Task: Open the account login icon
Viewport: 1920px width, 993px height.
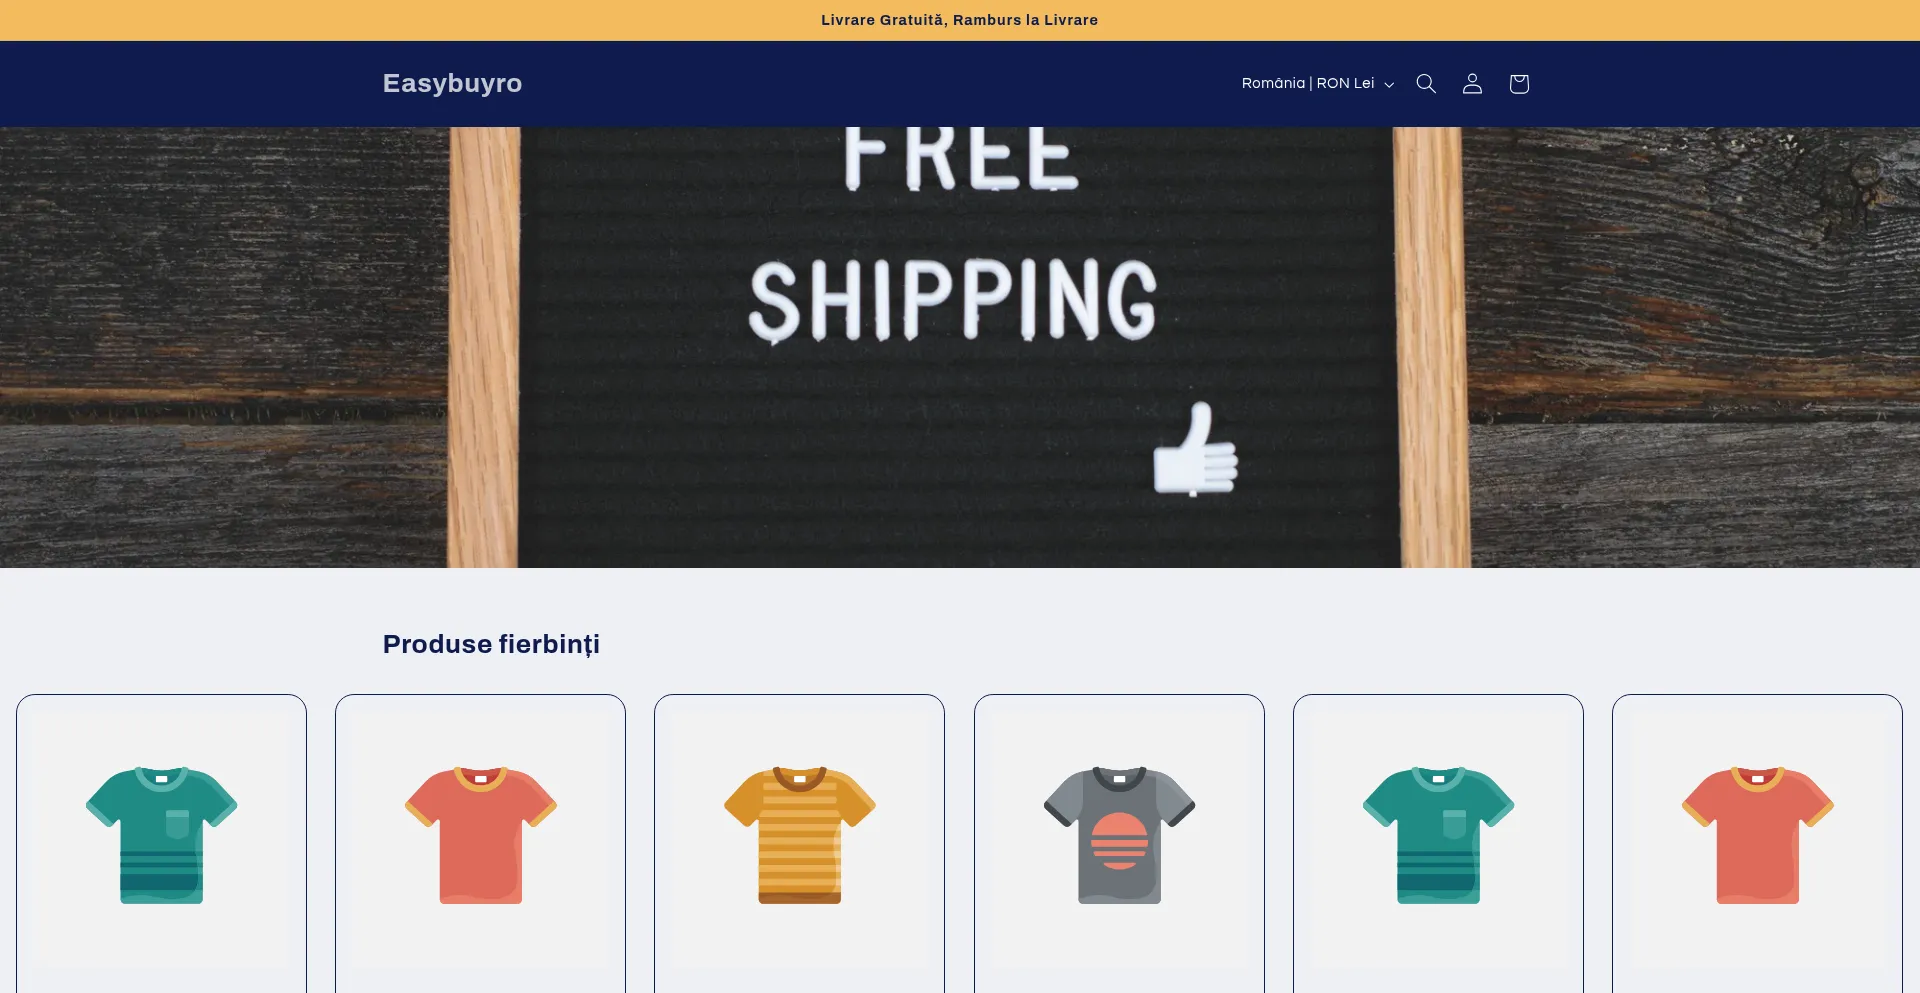Action: (x=1472, y=84)
